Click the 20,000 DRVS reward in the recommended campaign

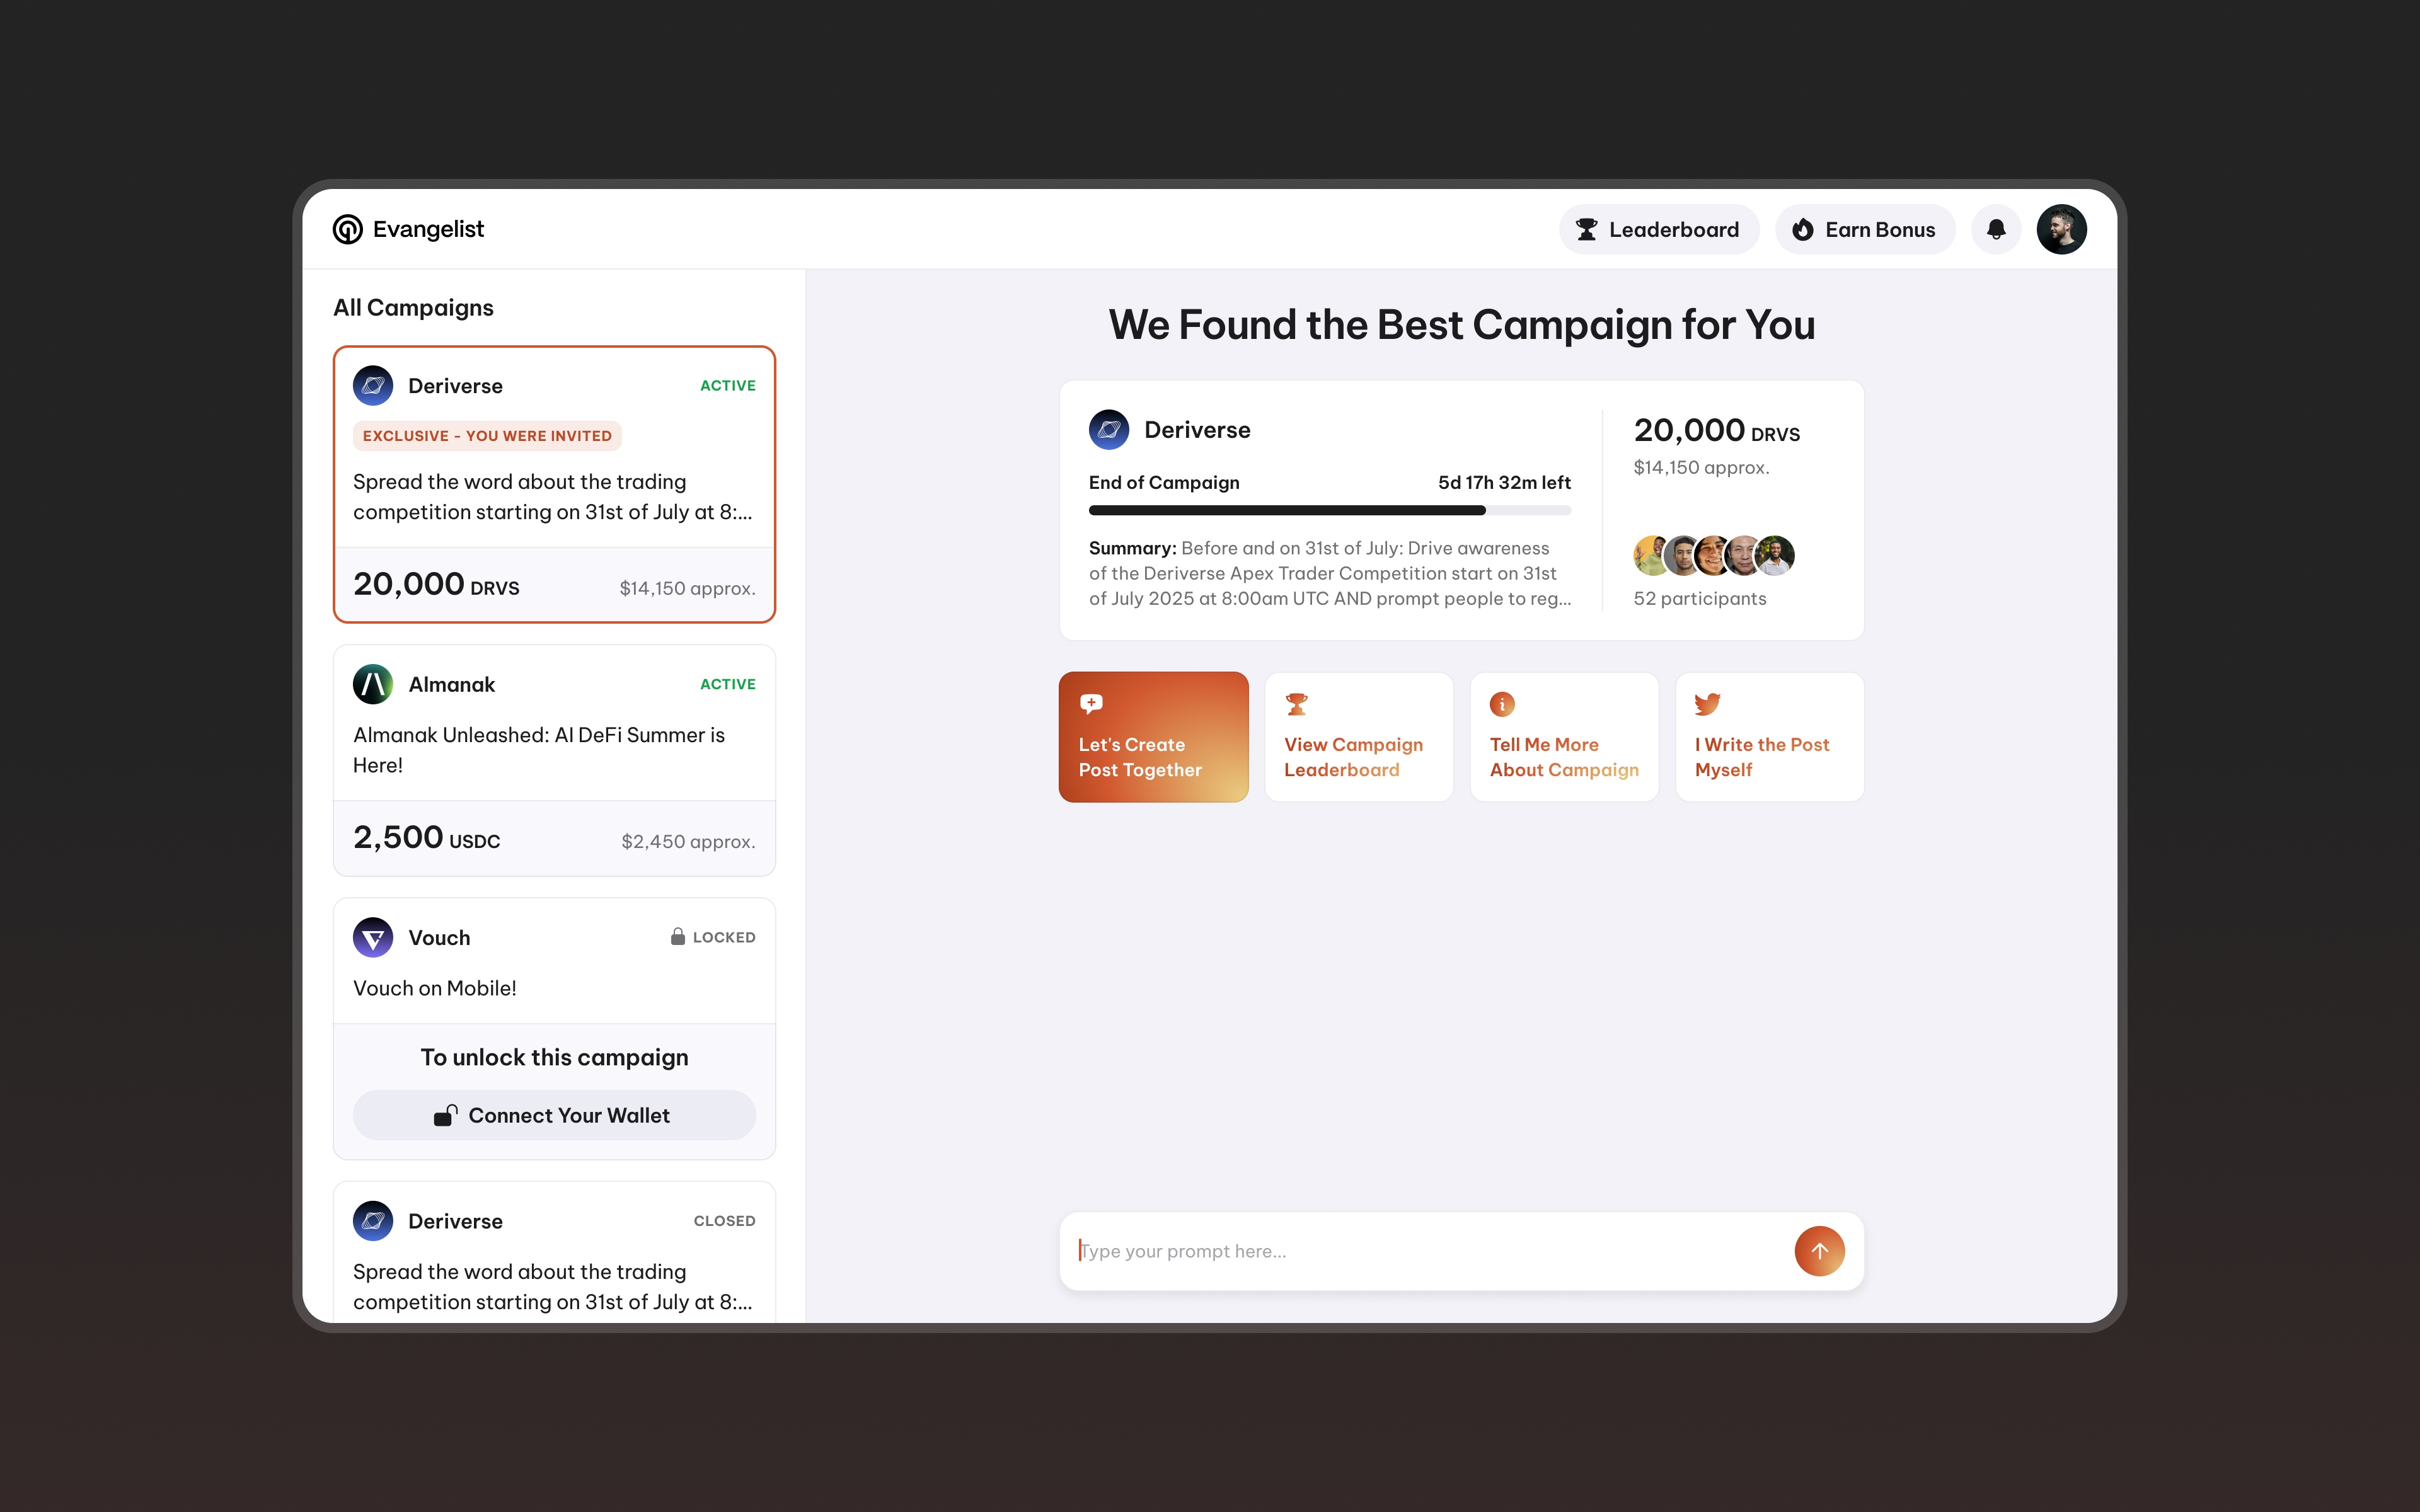pos(1716,431)
